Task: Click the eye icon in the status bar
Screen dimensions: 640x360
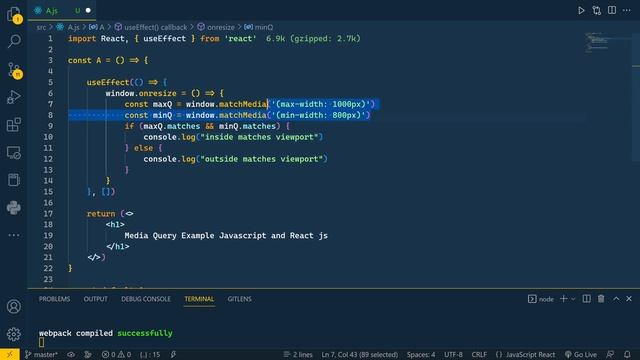Action: click(x=71, y=354)
